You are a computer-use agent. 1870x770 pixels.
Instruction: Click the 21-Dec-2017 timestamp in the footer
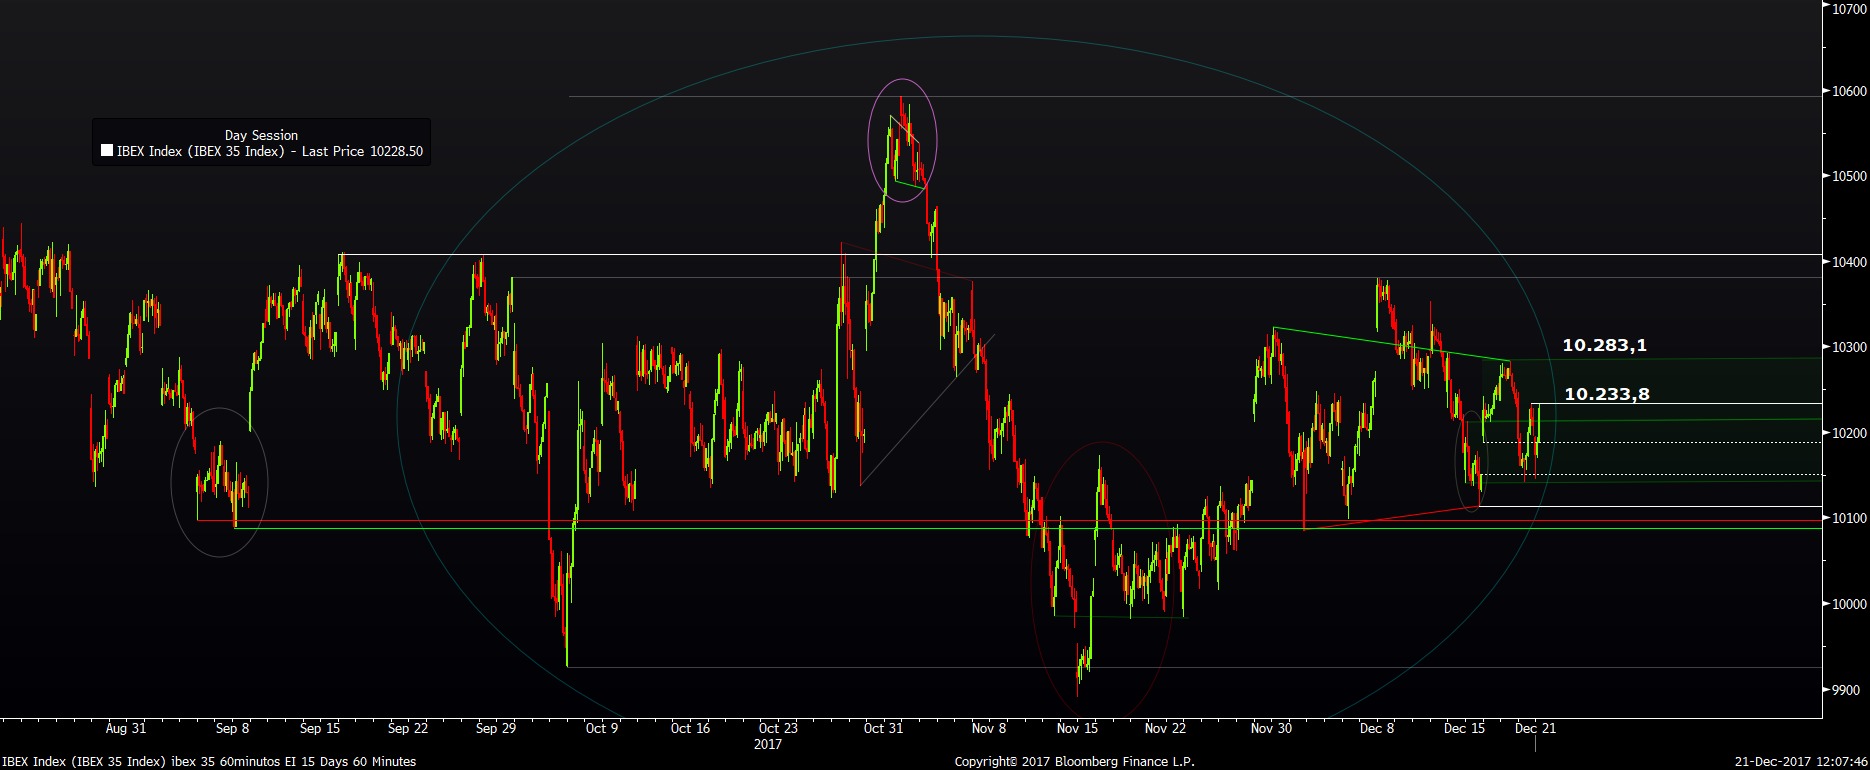coord(1800,762)
